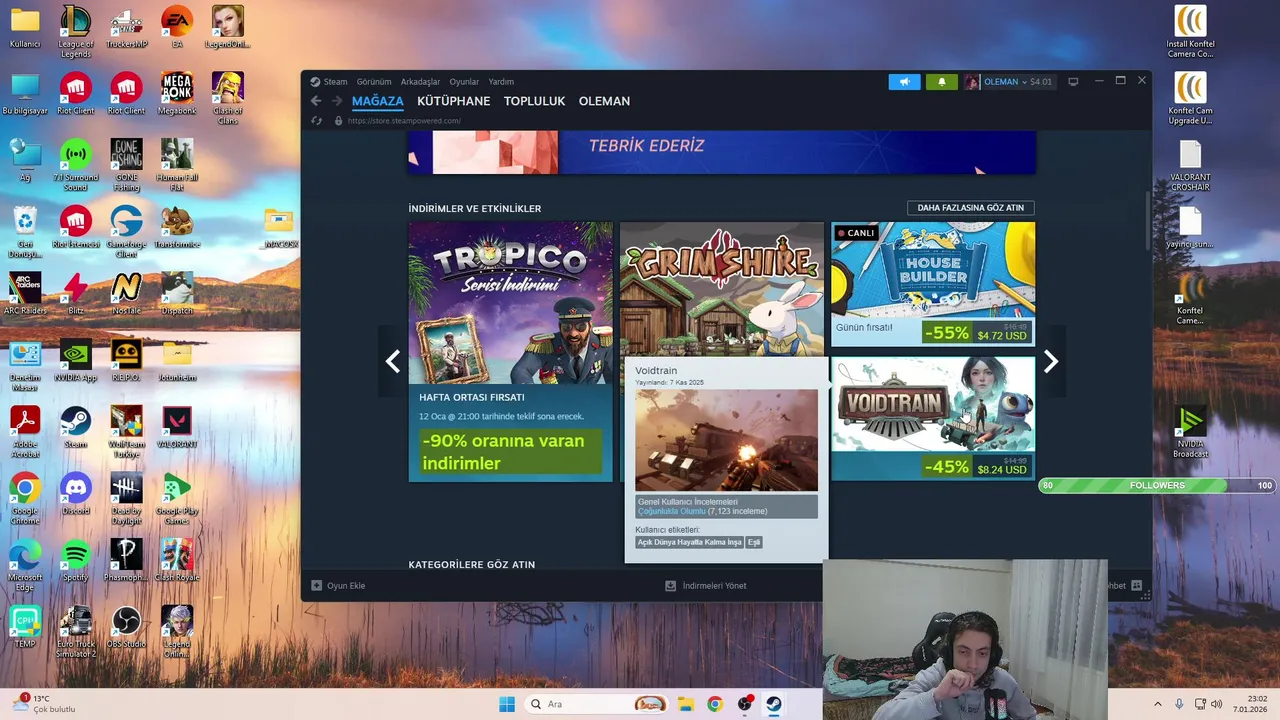Open File Explorer from the taskbar

tap(685, 704)
